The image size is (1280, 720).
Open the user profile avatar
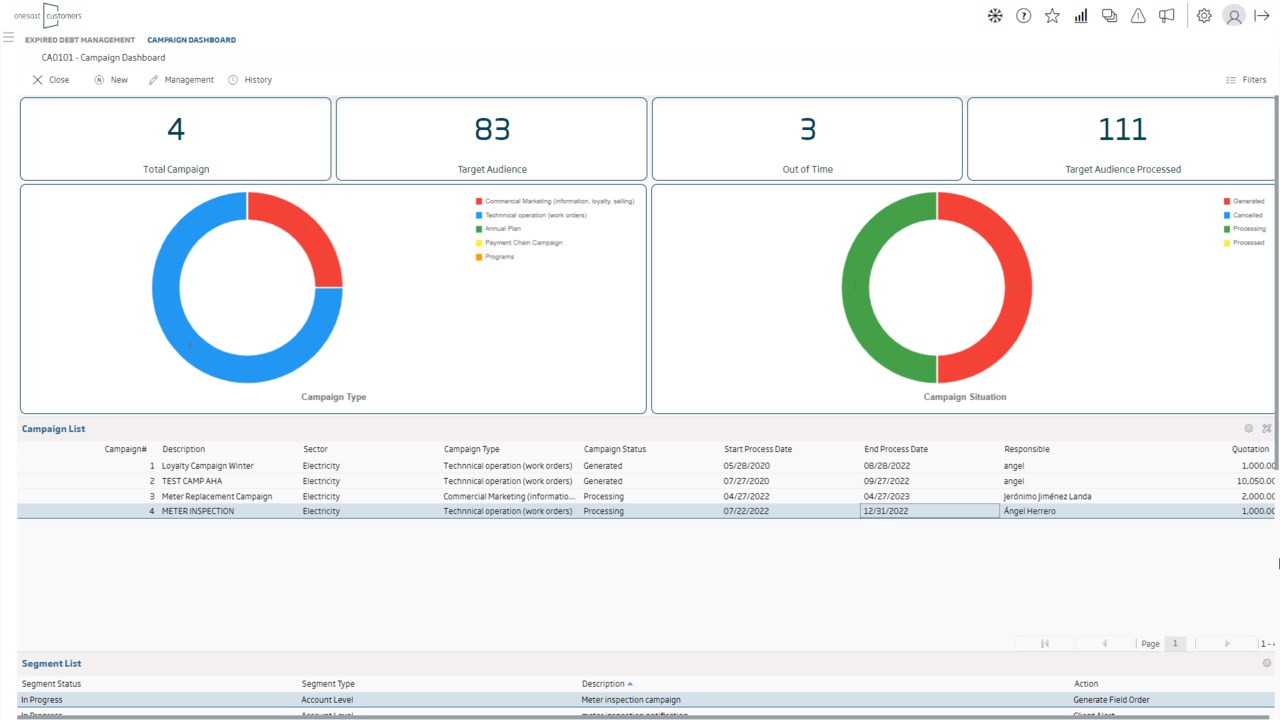pos(1234,16)
